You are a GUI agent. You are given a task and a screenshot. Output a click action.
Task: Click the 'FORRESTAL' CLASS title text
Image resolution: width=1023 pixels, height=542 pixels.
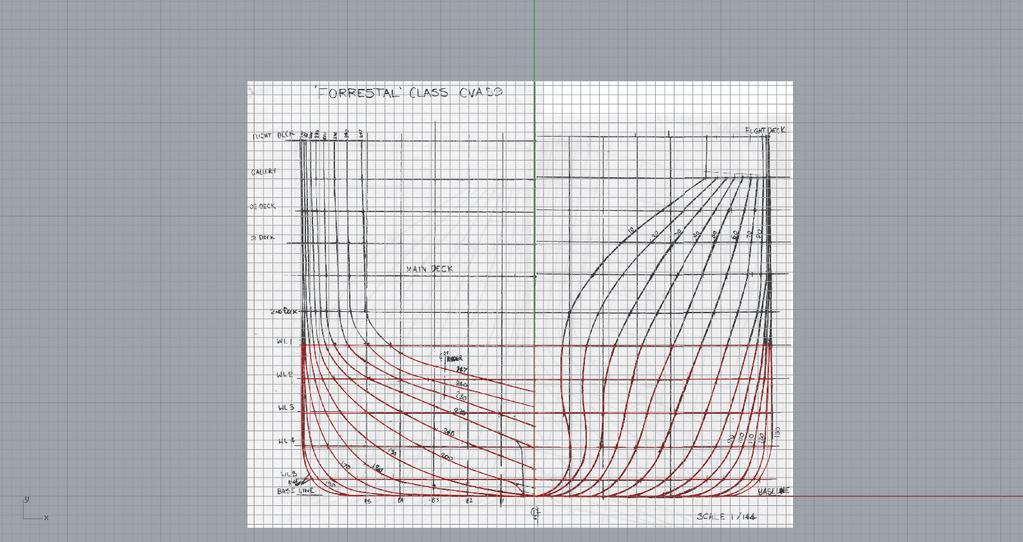(406, 92)
